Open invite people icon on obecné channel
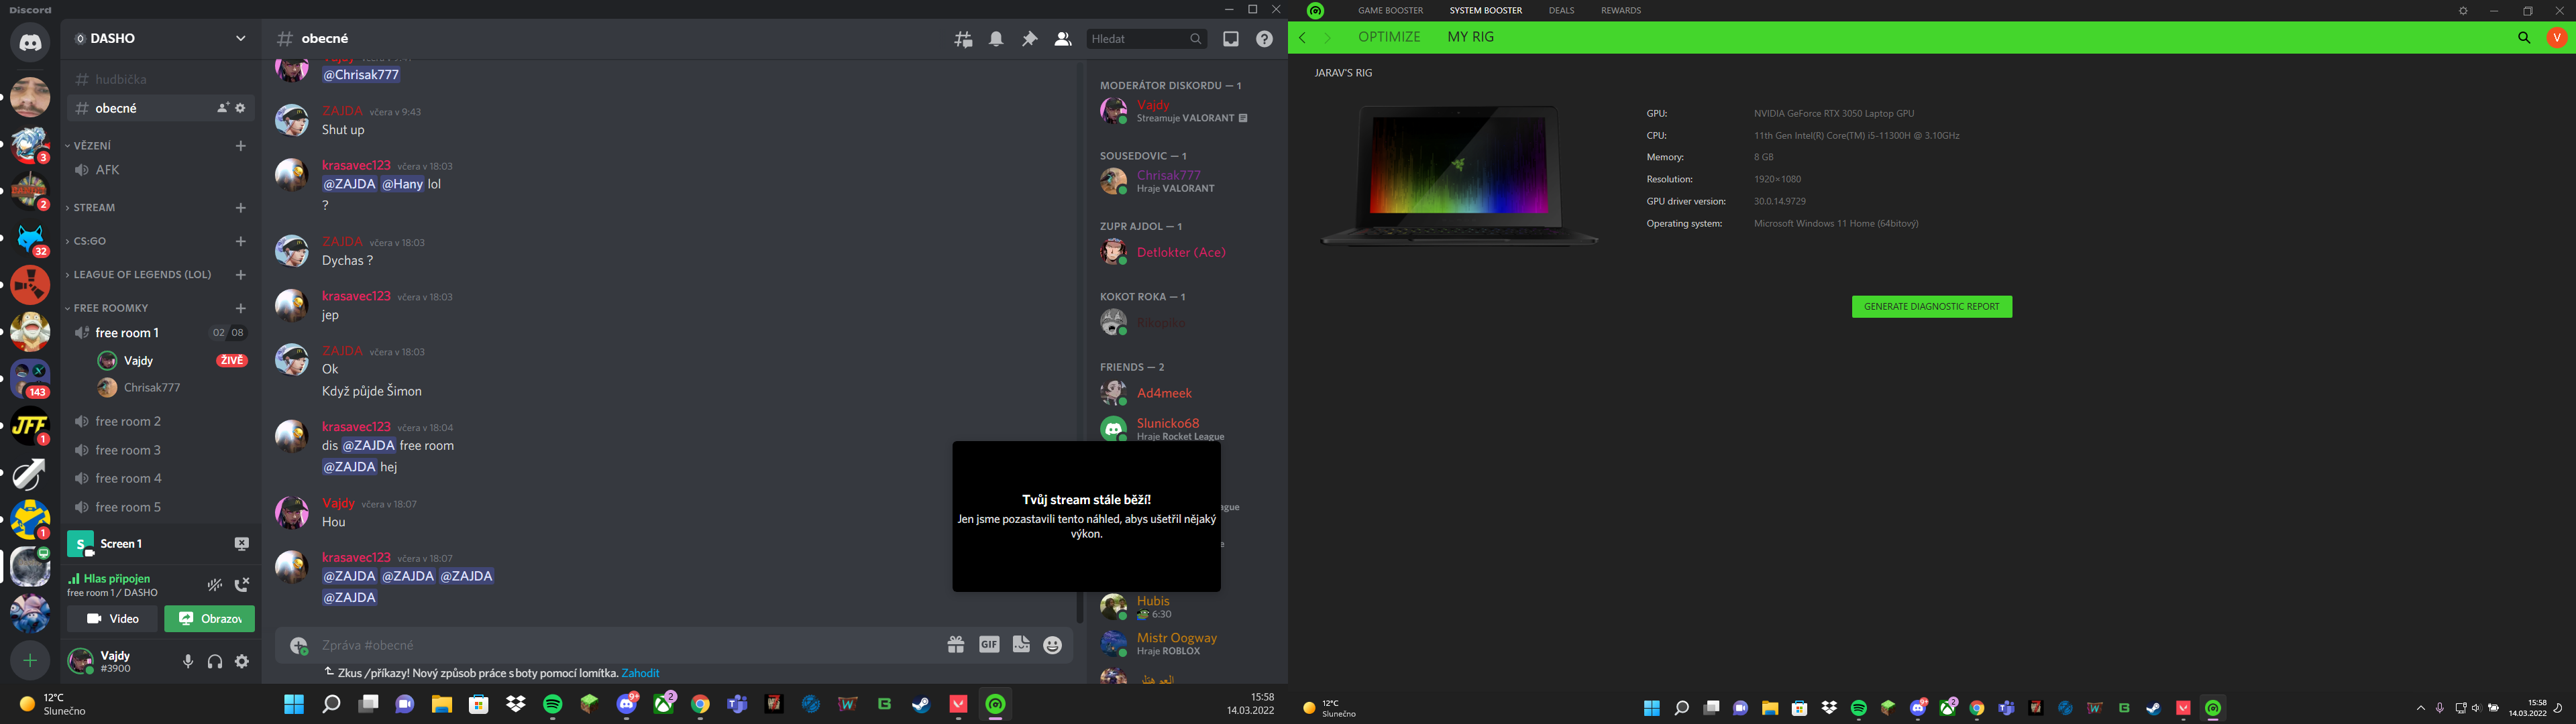 tap(222, 108)
